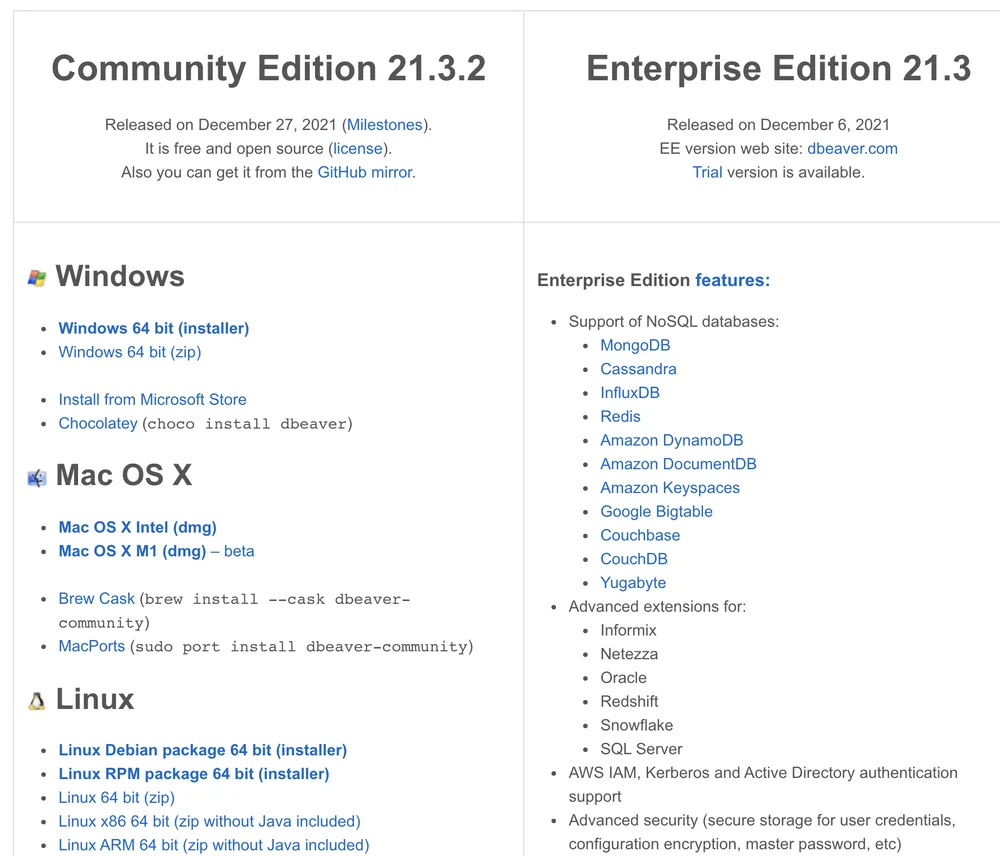The image size is (1000, 856).
Task: Click the Mac OS X Finder icon
Action: click(37, 478)
